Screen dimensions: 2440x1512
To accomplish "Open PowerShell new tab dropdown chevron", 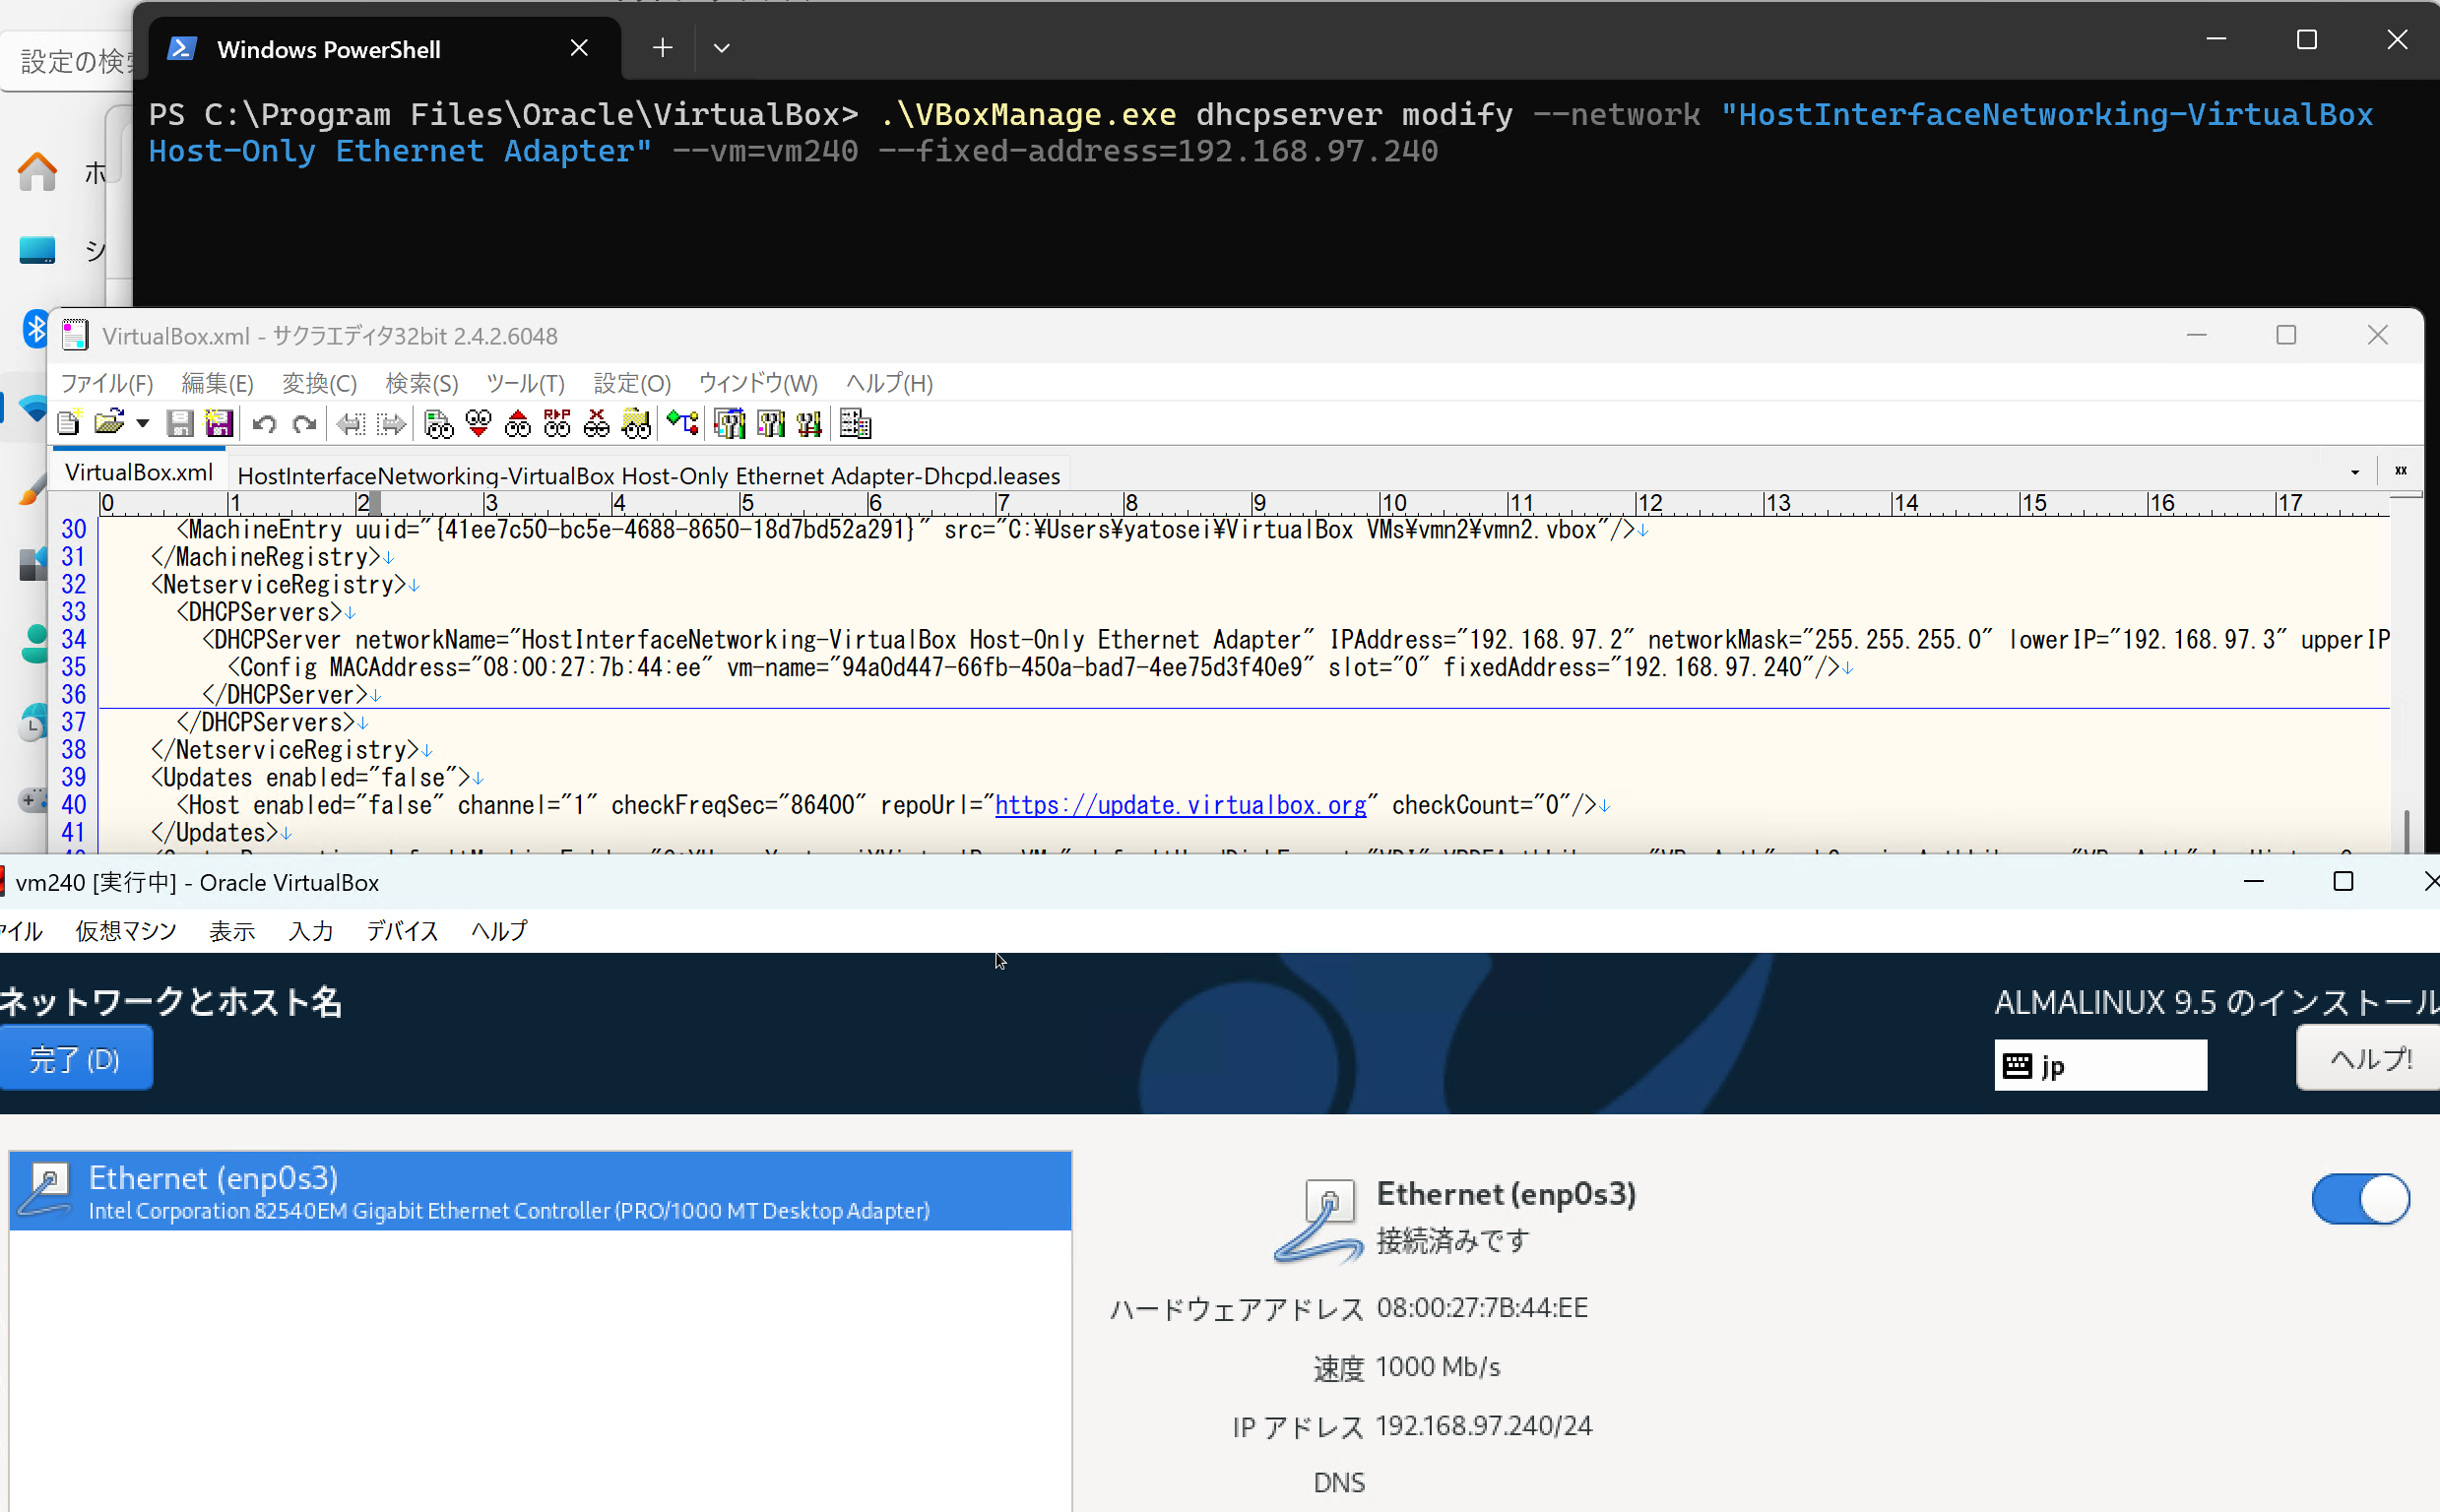I will click(721, 48).
